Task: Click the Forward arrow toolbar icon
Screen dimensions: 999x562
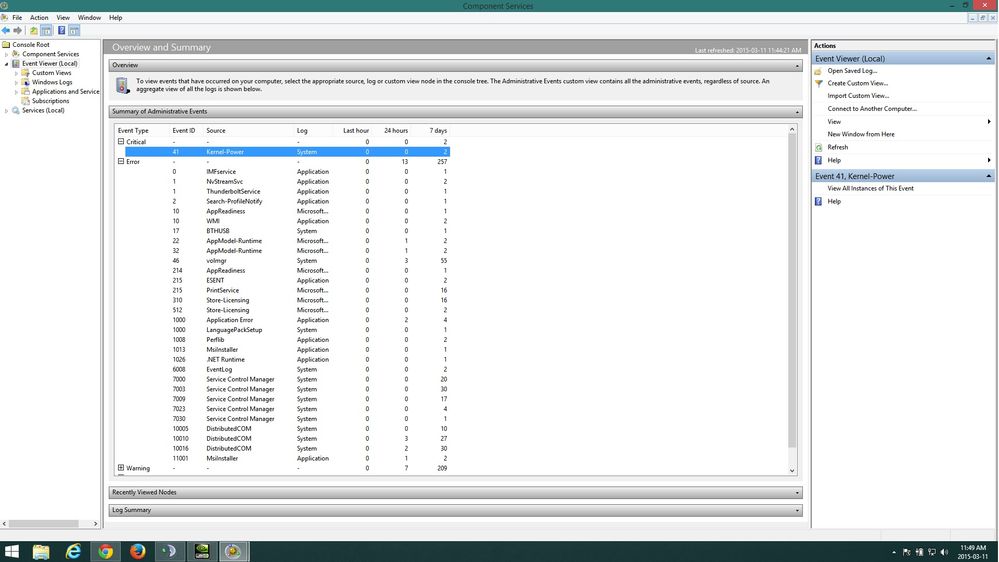Action: [18, 31]
